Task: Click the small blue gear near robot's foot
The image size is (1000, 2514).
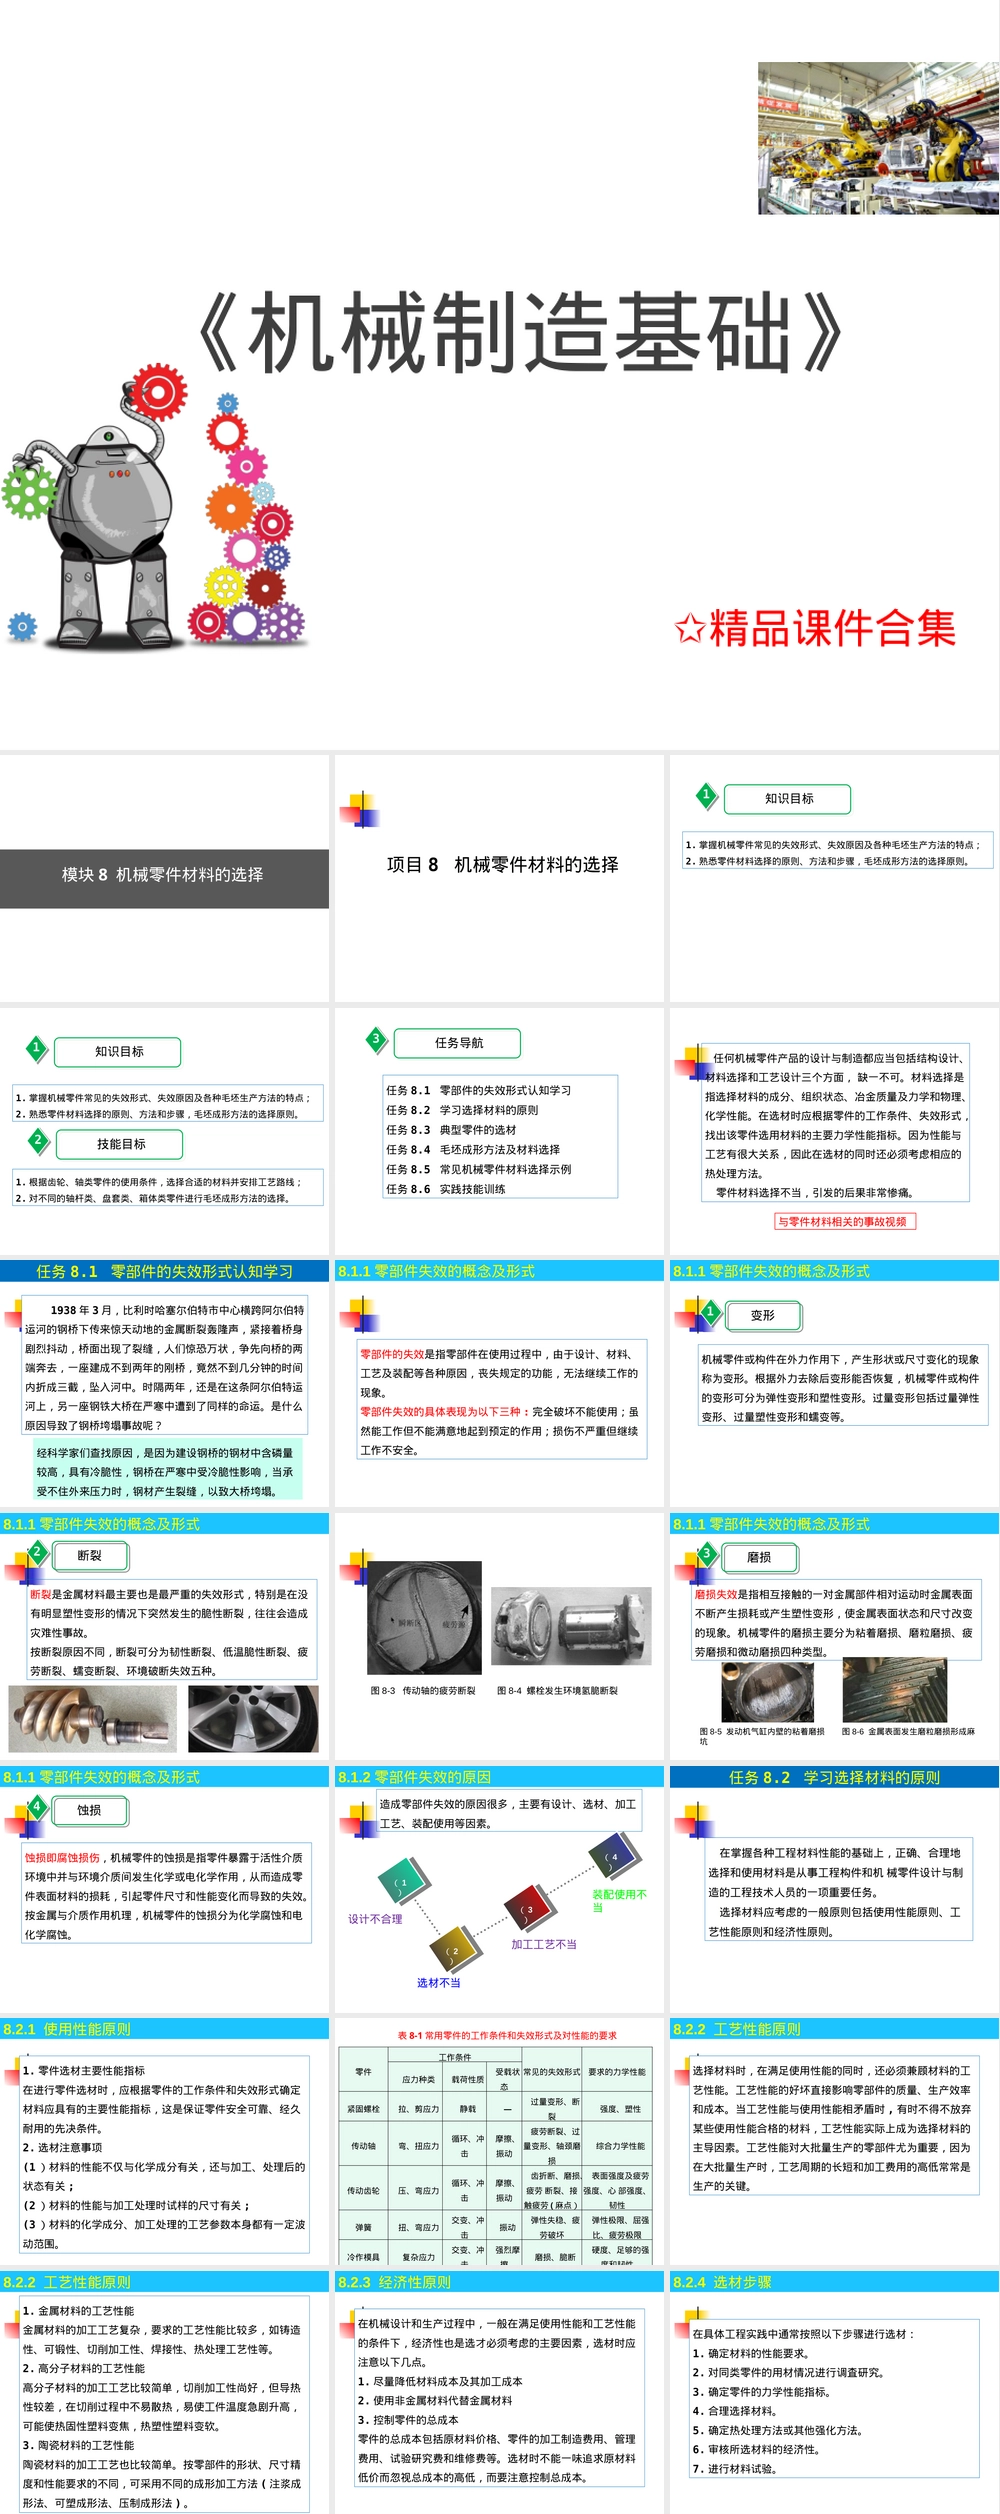Action: click(22, 627)
